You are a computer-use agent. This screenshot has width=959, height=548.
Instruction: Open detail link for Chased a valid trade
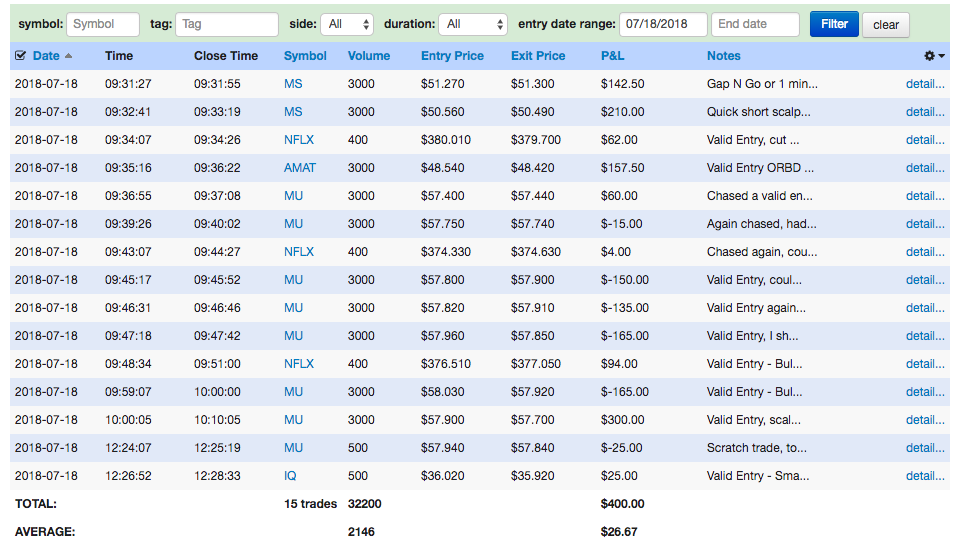pos(925,196)
